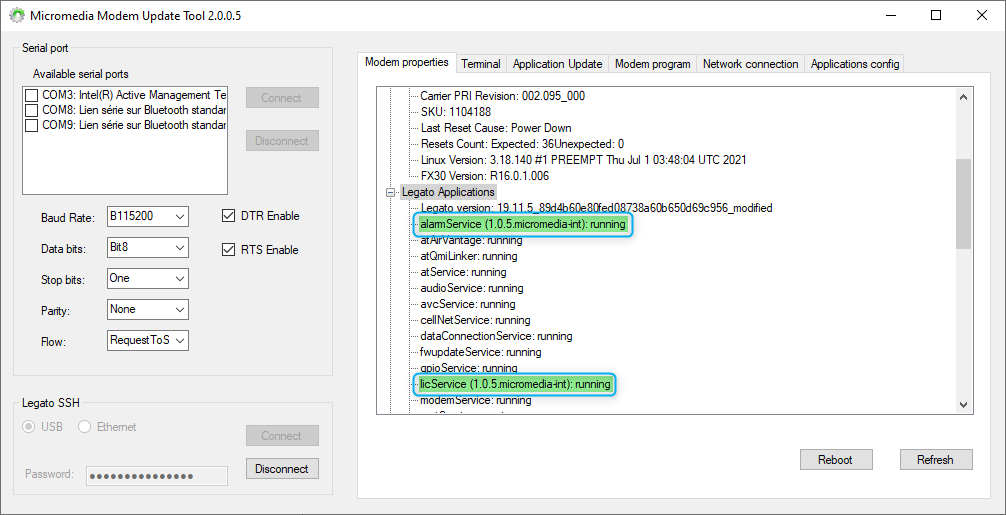Select the modemService: running row

point(475,400)
